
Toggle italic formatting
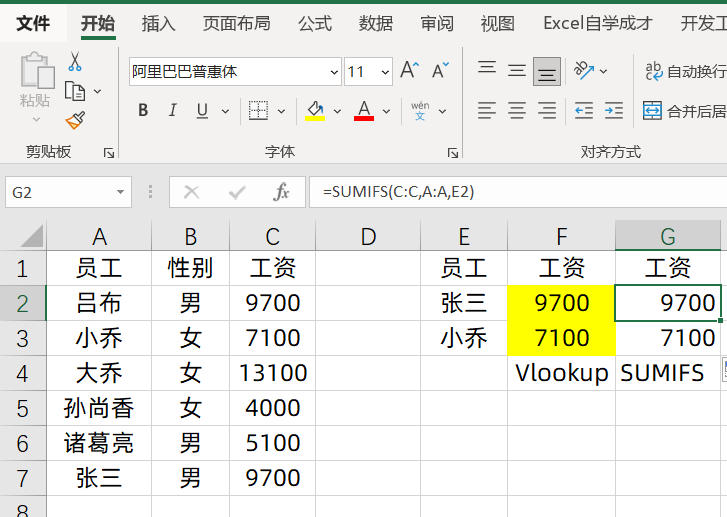(172, 110)
